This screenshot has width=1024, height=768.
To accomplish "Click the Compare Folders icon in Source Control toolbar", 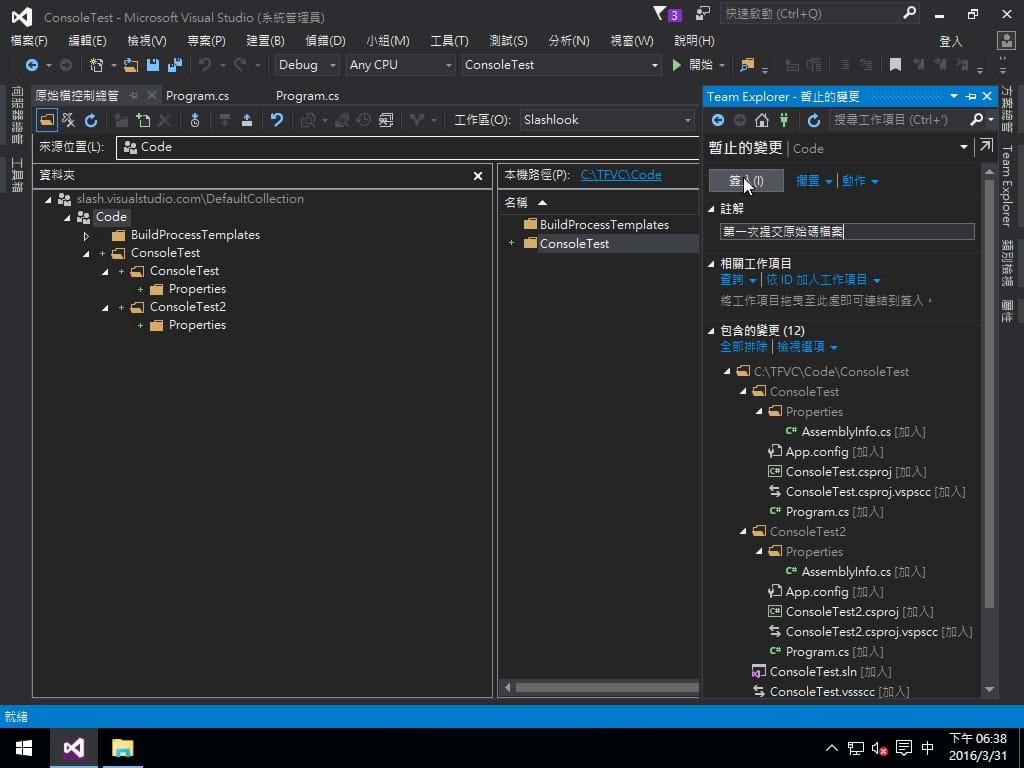I will [386, 120].
